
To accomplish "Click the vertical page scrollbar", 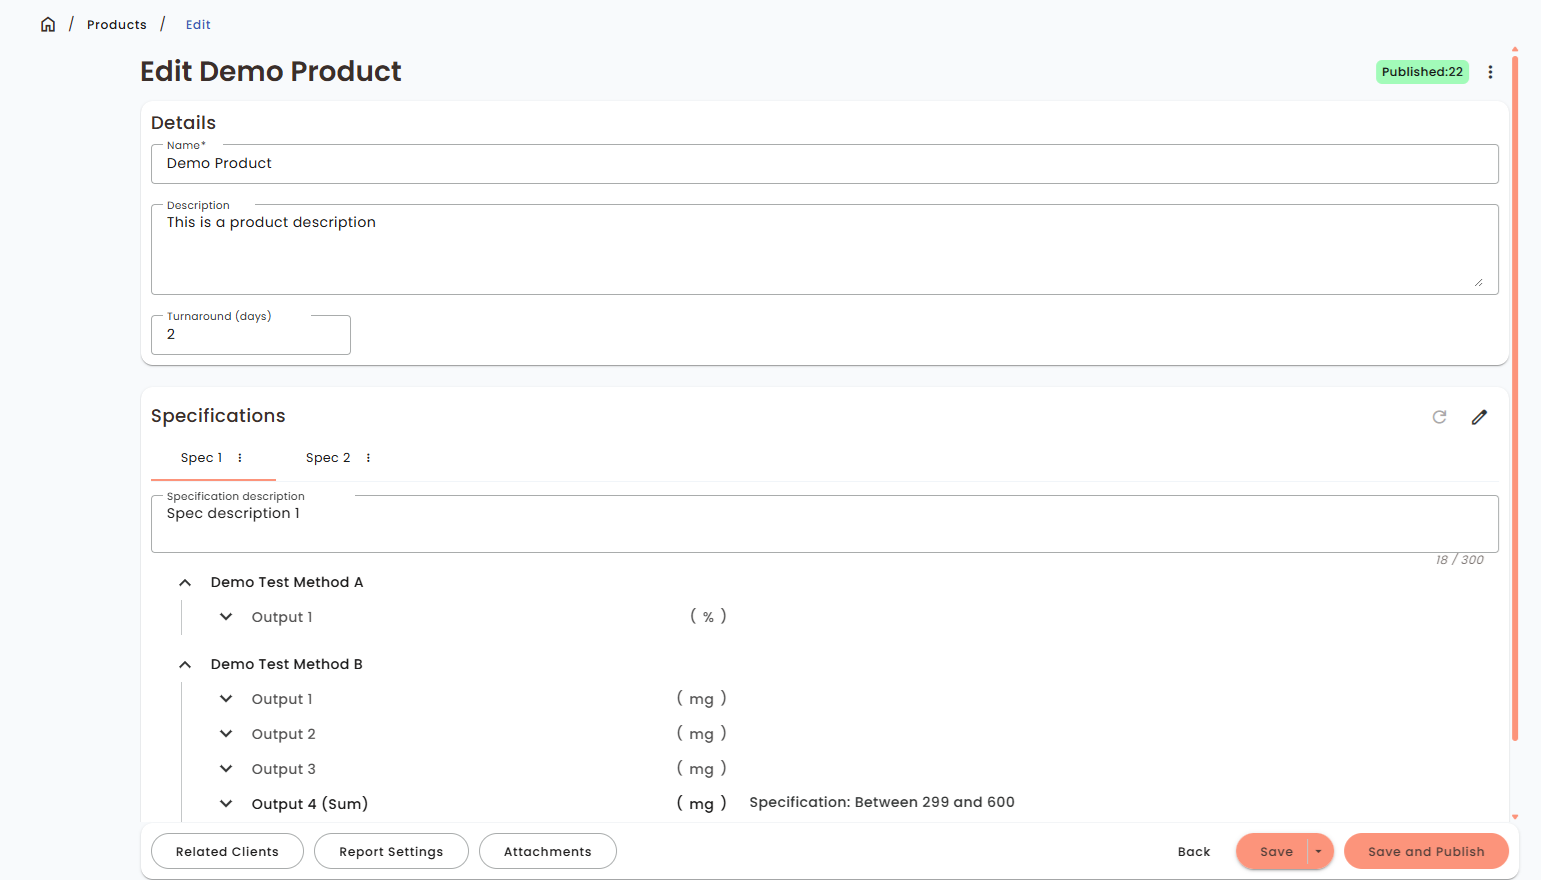I will (1515, 400).
